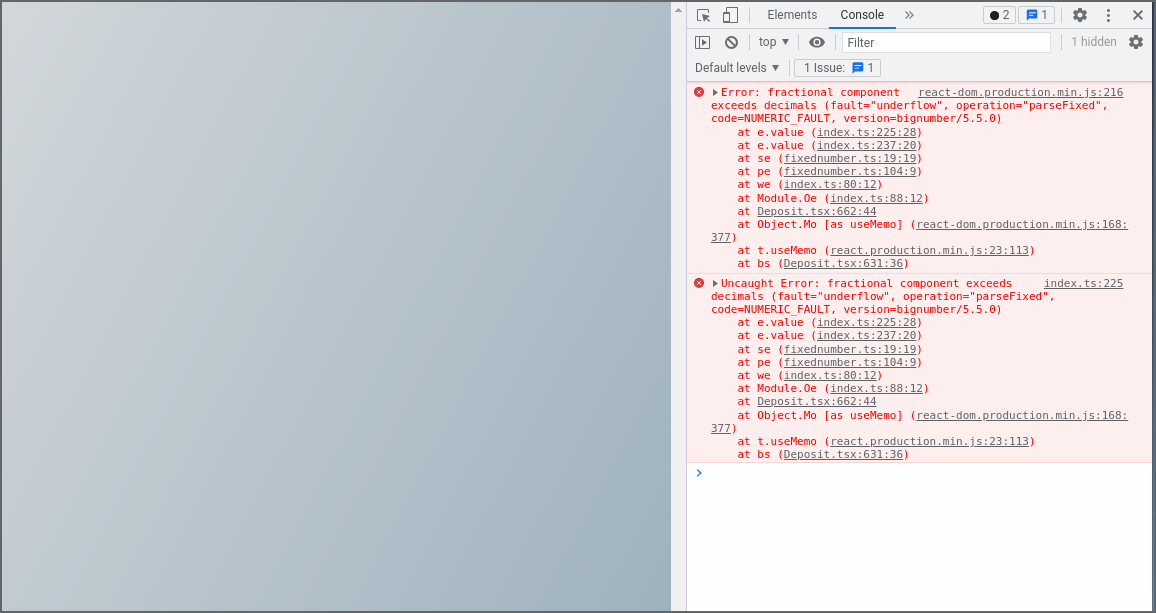Open react.production.min.js:23:113 in the Uncaught Error stack
1156x613 pixels.
[x=929, y=441]
